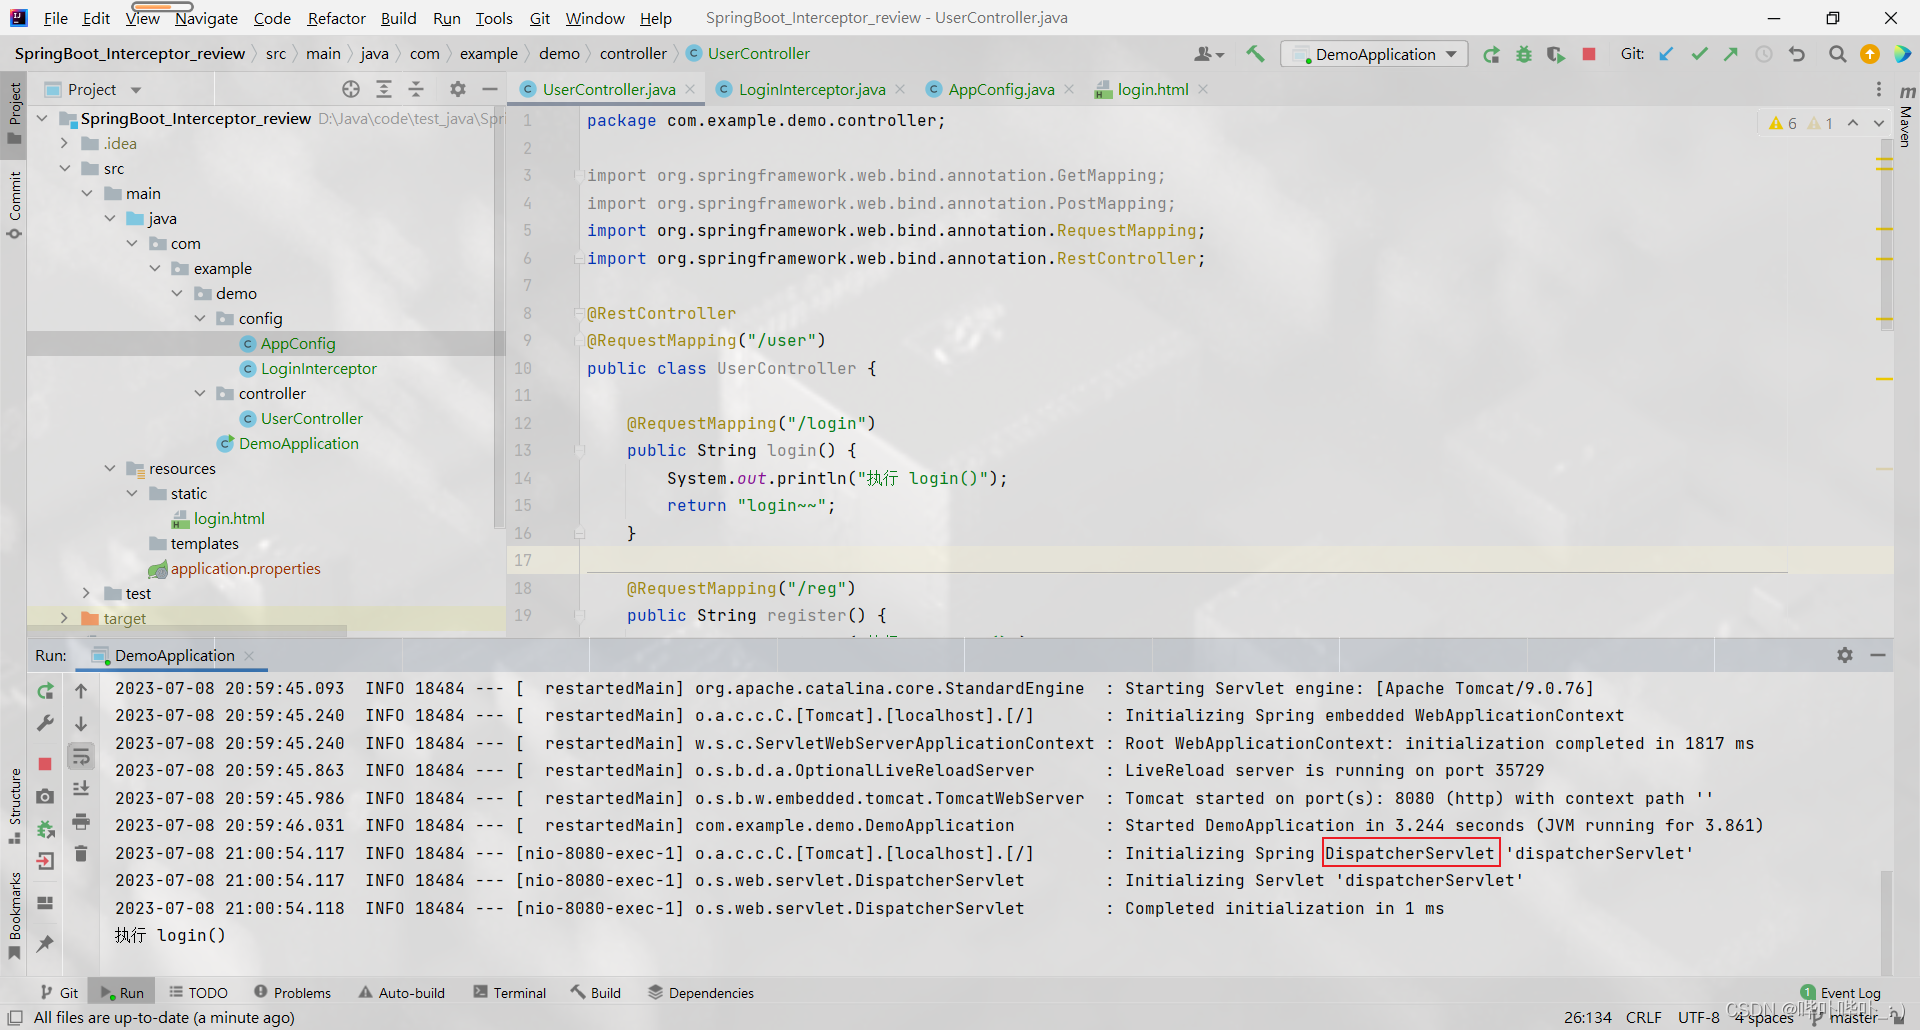The width and height of the screenshot is (1920, 1030).
Task: Collapse the controller package
Action: [200, 393]
